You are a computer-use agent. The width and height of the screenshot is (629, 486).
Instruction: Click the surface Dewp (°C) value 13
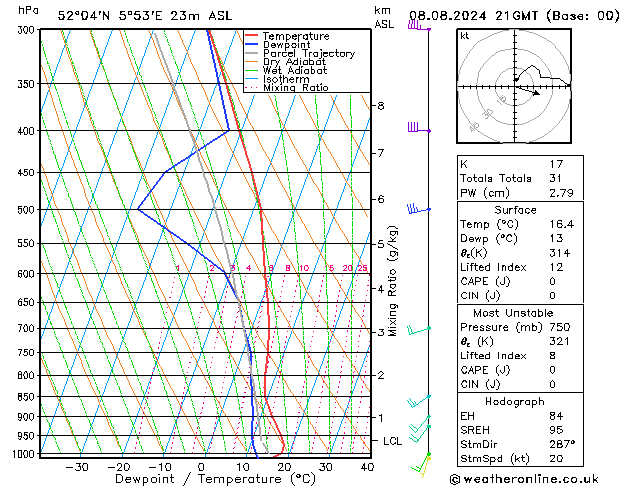click(x=556, y=238)
